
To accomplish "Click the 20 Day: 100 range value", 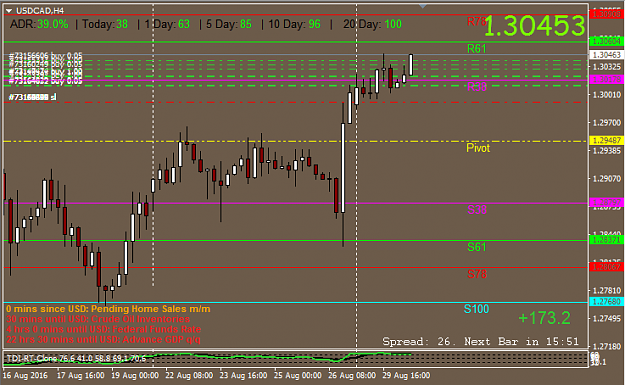I will [373, 24].
